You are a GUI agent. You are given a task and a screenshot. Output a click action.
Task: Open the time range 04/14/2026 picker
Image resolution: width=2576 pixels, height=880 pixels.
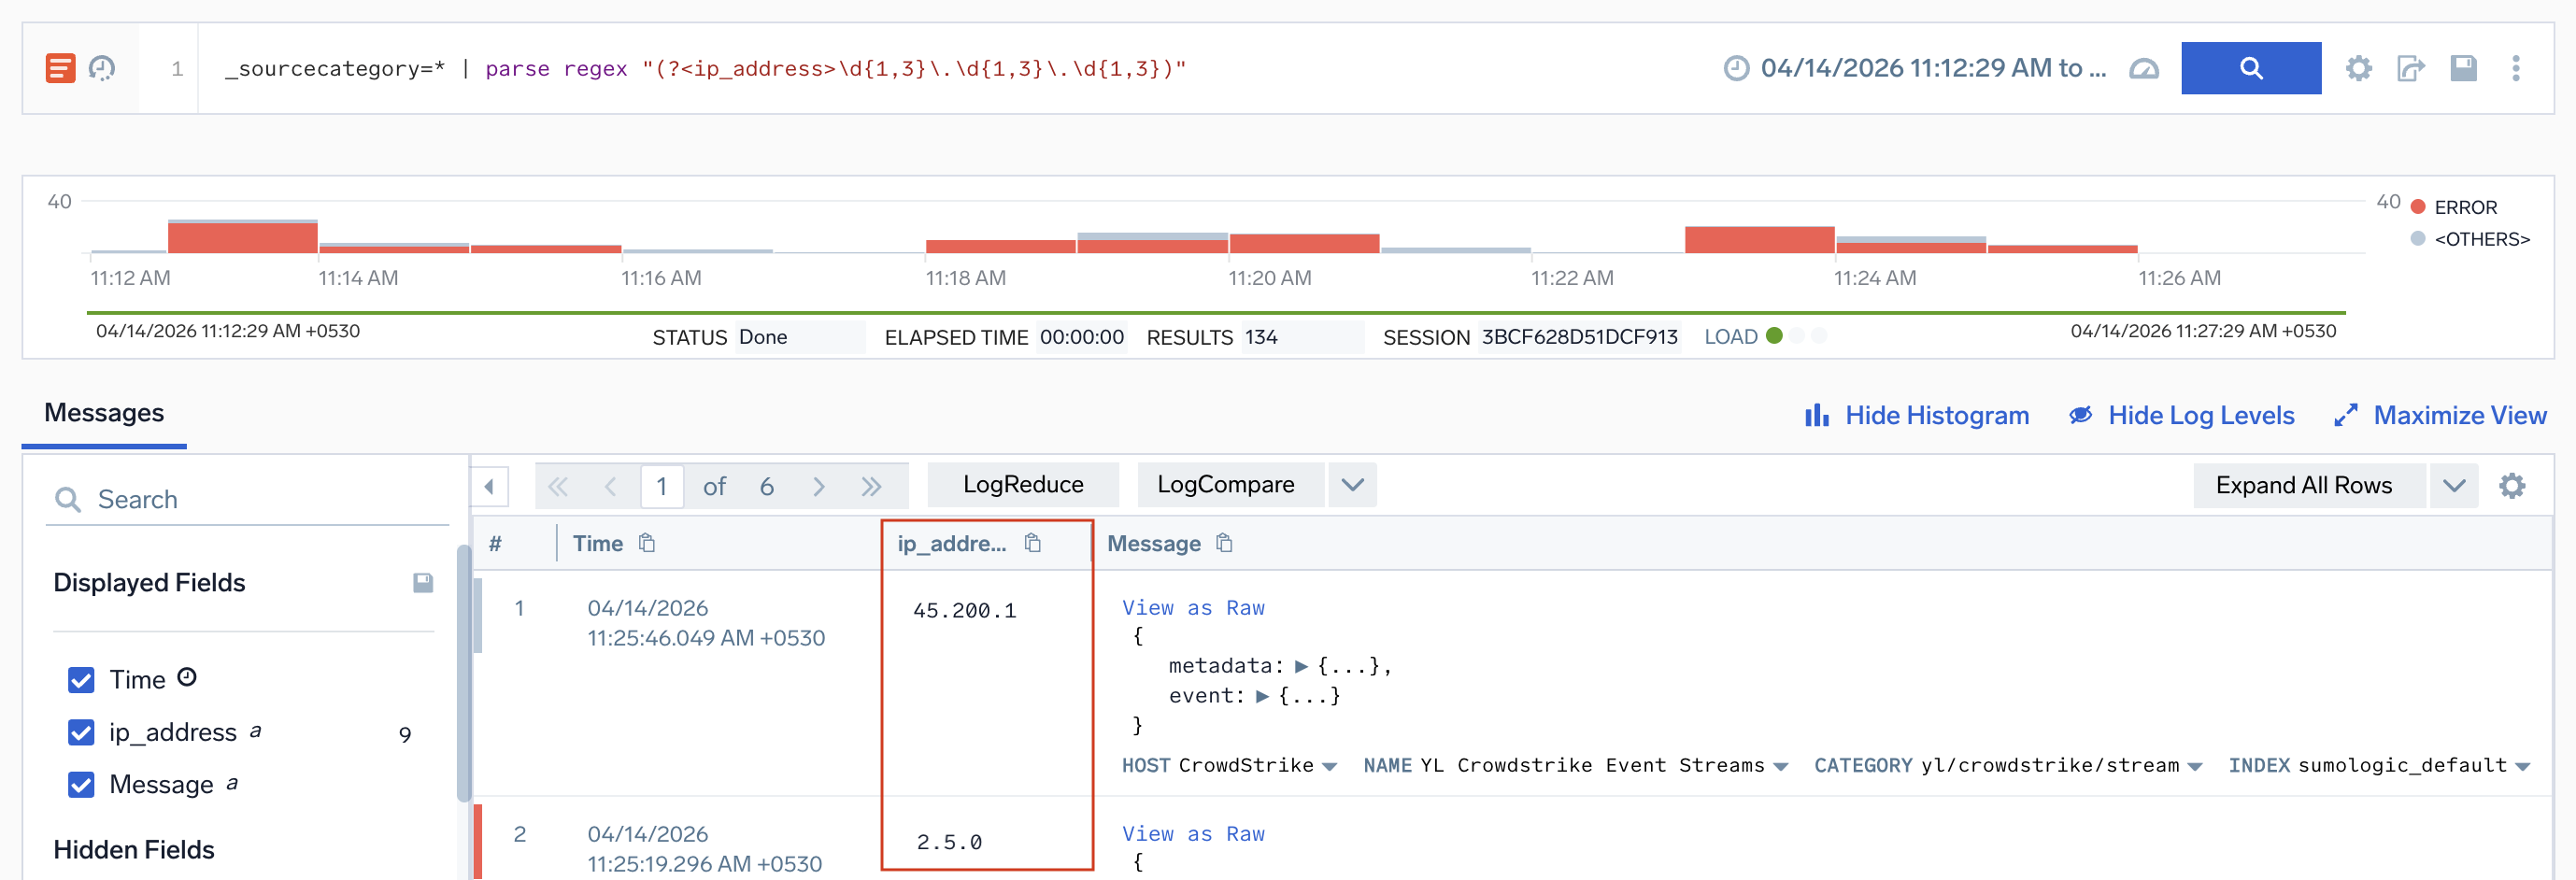(x=1932, y=68)
